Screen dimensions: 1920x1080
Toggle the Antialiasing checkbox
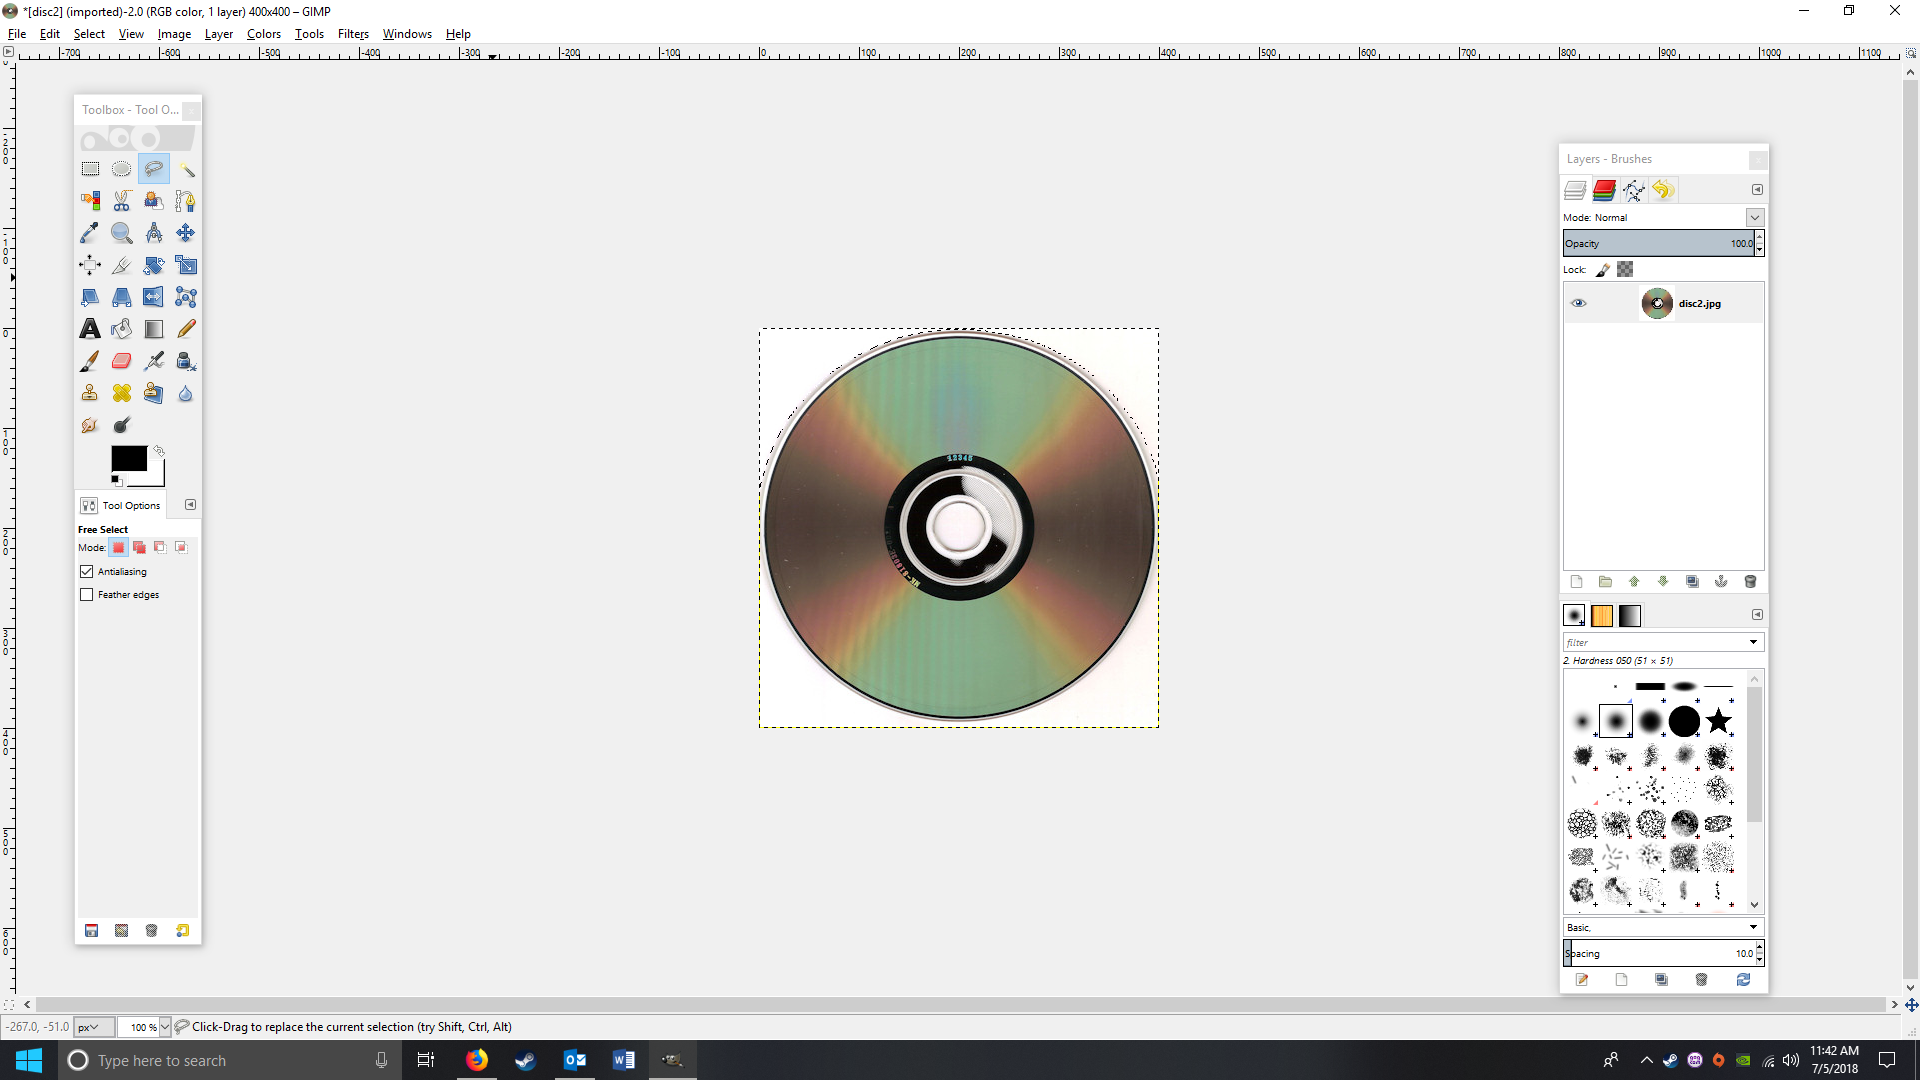(x=87, y=572)
